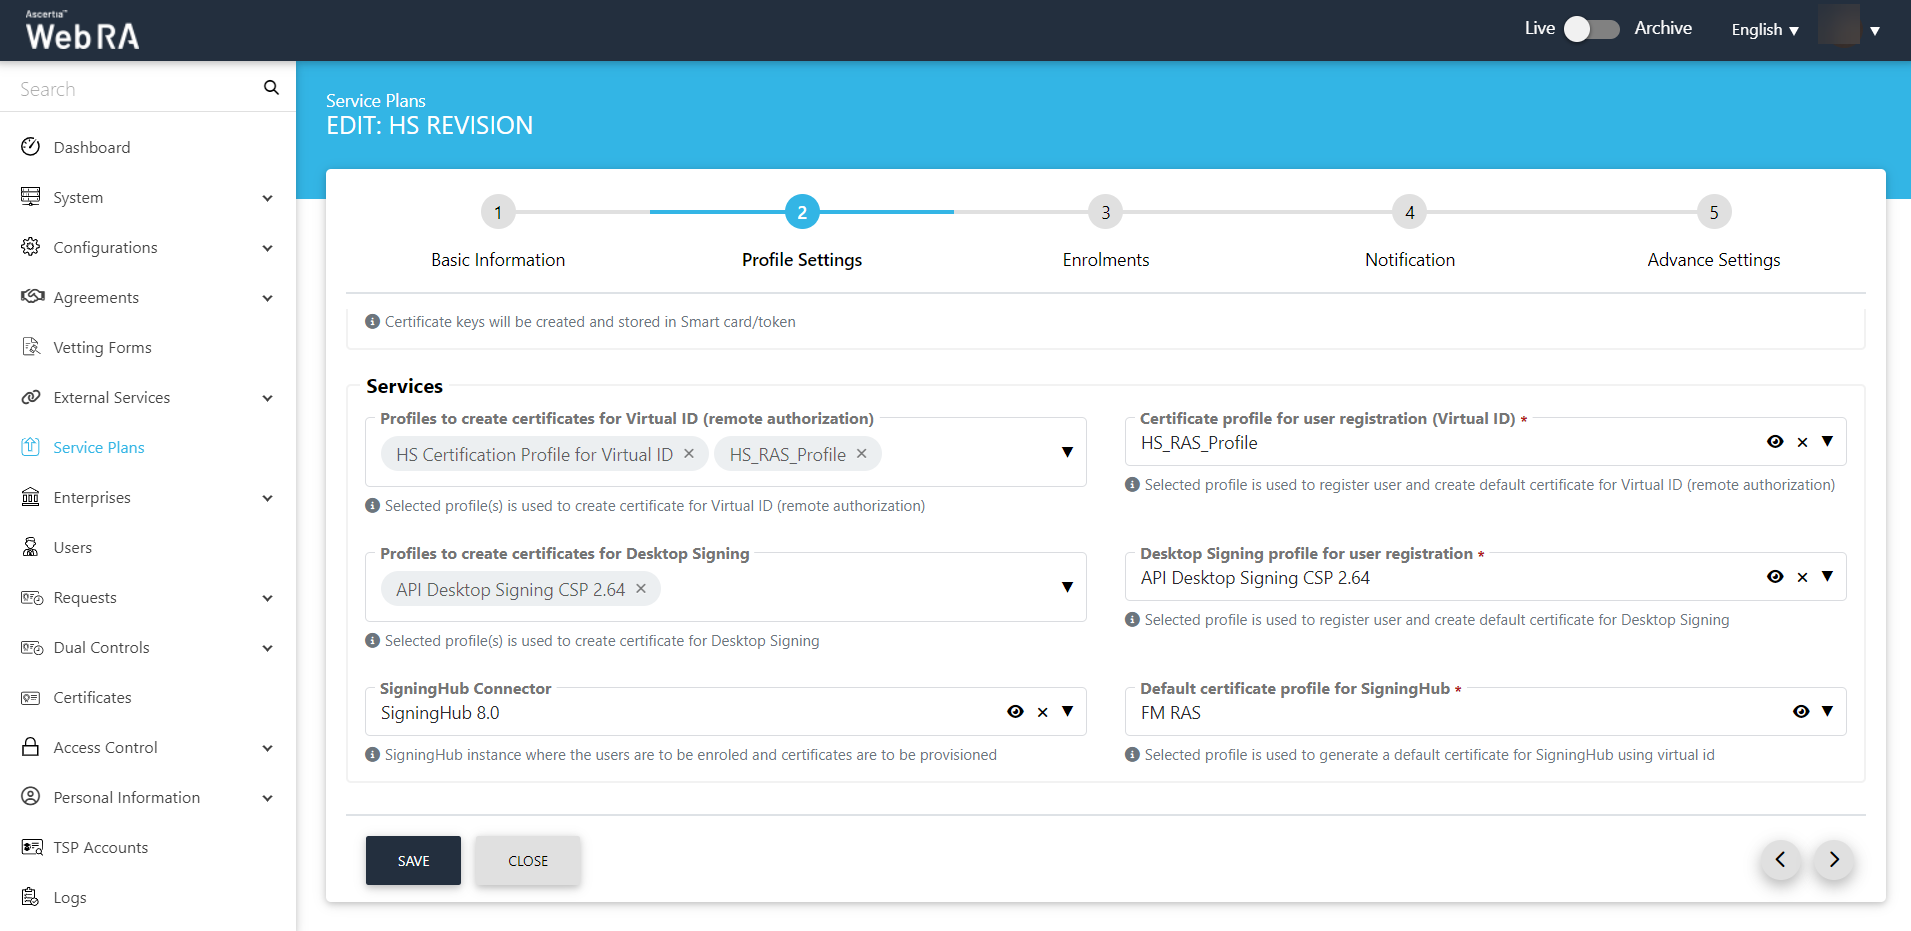Image resolution: width=1911 pixels, height=931 pixels.
Task: Open the English language dropdown
Action: pyautogui.click(x=1764, y=30)
